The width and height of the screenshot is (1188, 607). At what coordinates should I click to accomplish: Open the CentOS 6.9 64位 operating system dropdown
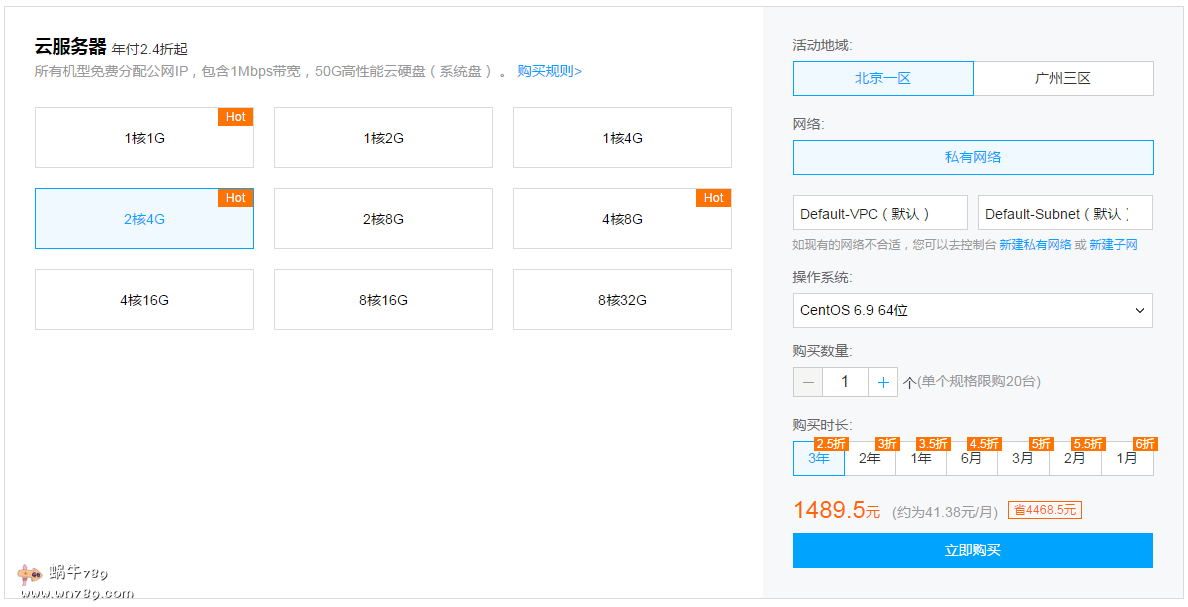[972, 311]
